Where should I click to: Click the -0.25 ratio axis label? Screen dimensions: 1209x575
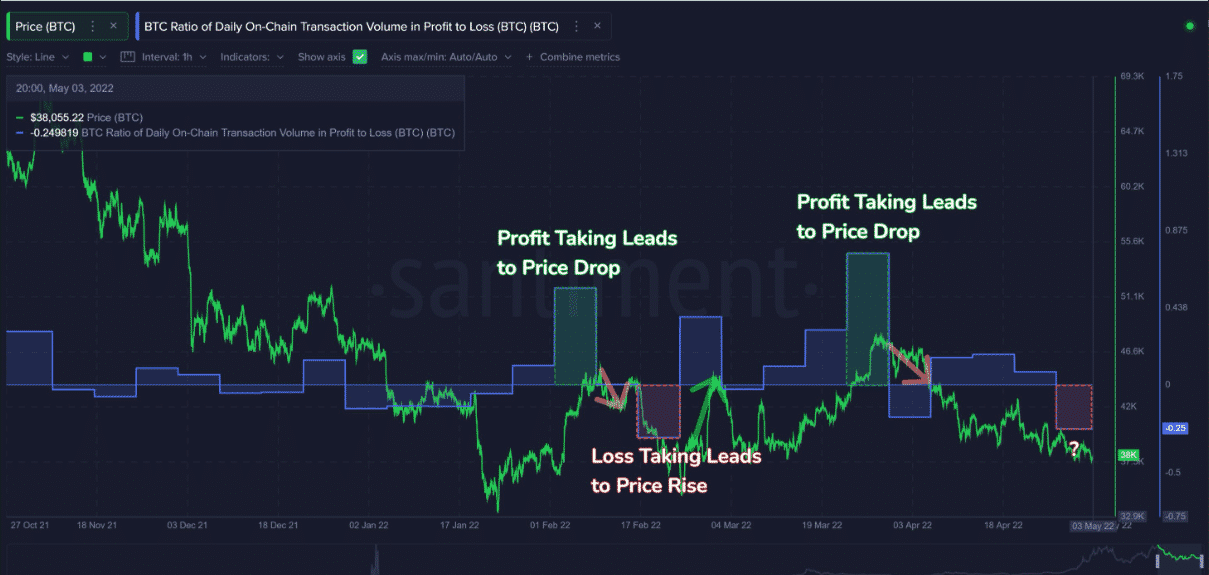pos(1173,428)
